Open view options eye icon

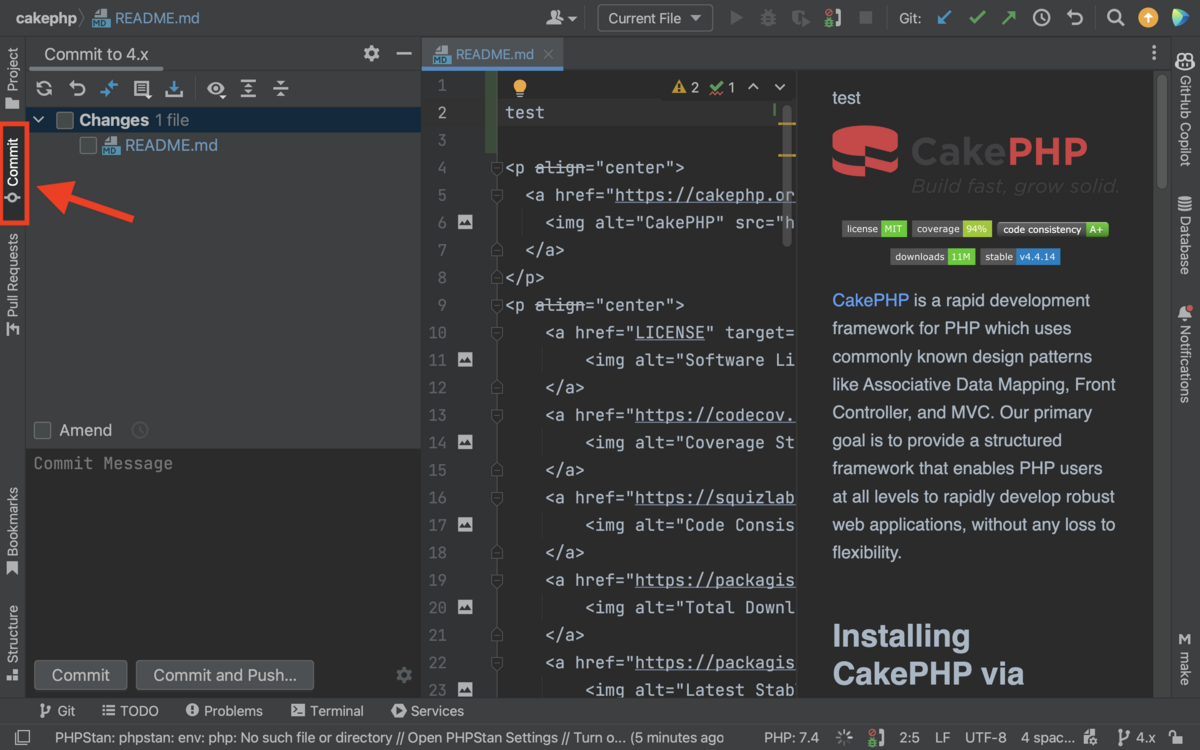216,89
